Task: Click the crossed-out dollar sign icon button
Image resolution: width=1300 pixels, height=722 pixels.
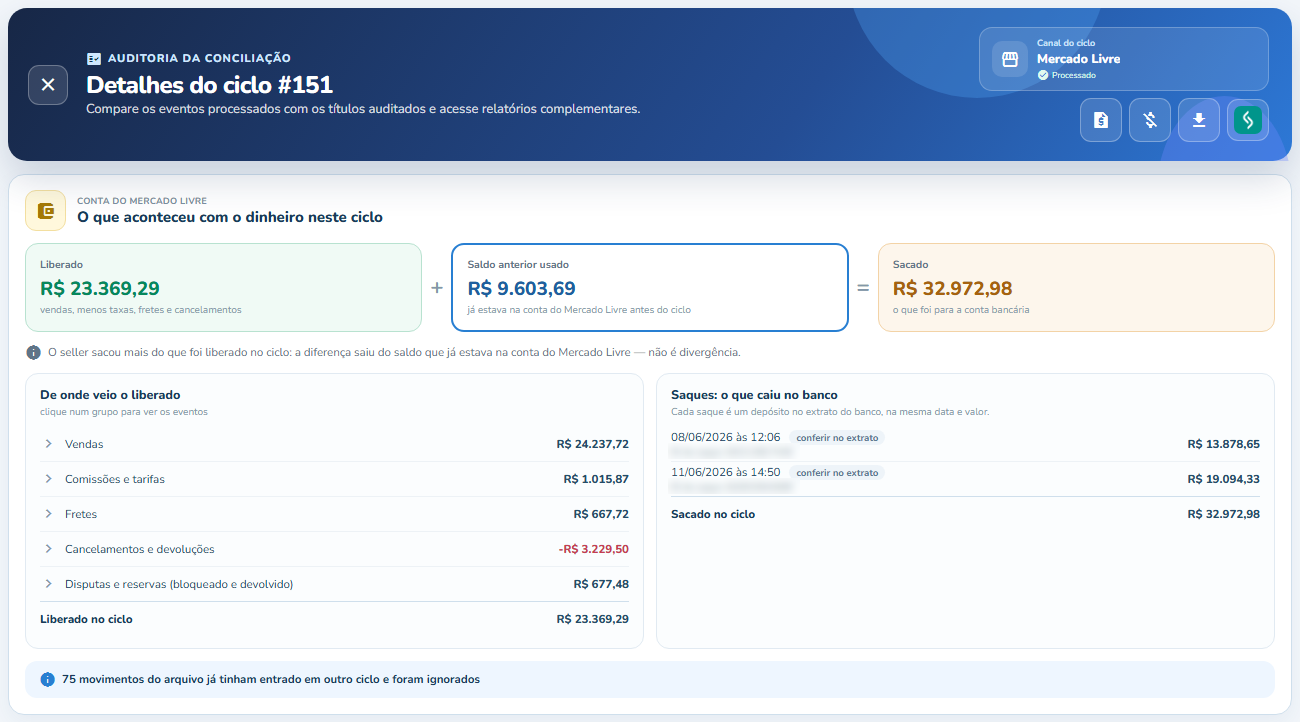Action: pos(1150,120)
